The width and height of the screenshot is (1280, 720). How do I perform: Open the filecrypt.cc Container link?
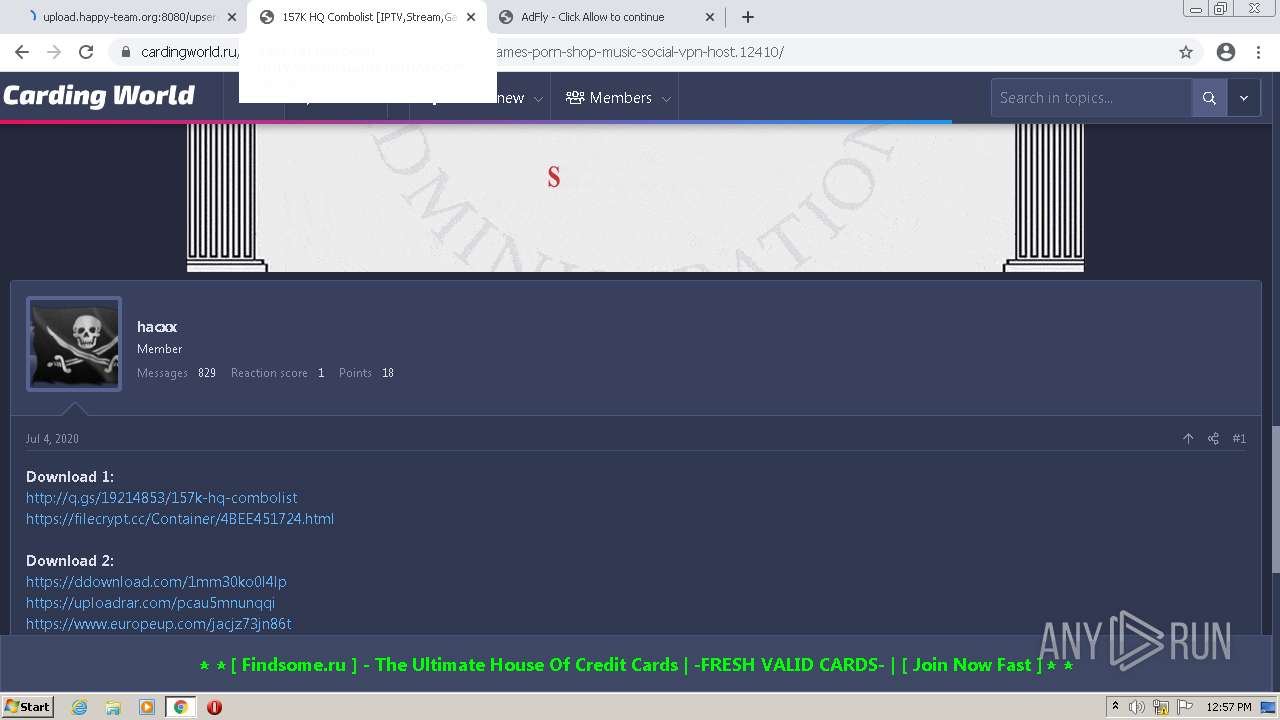(180, 518)
